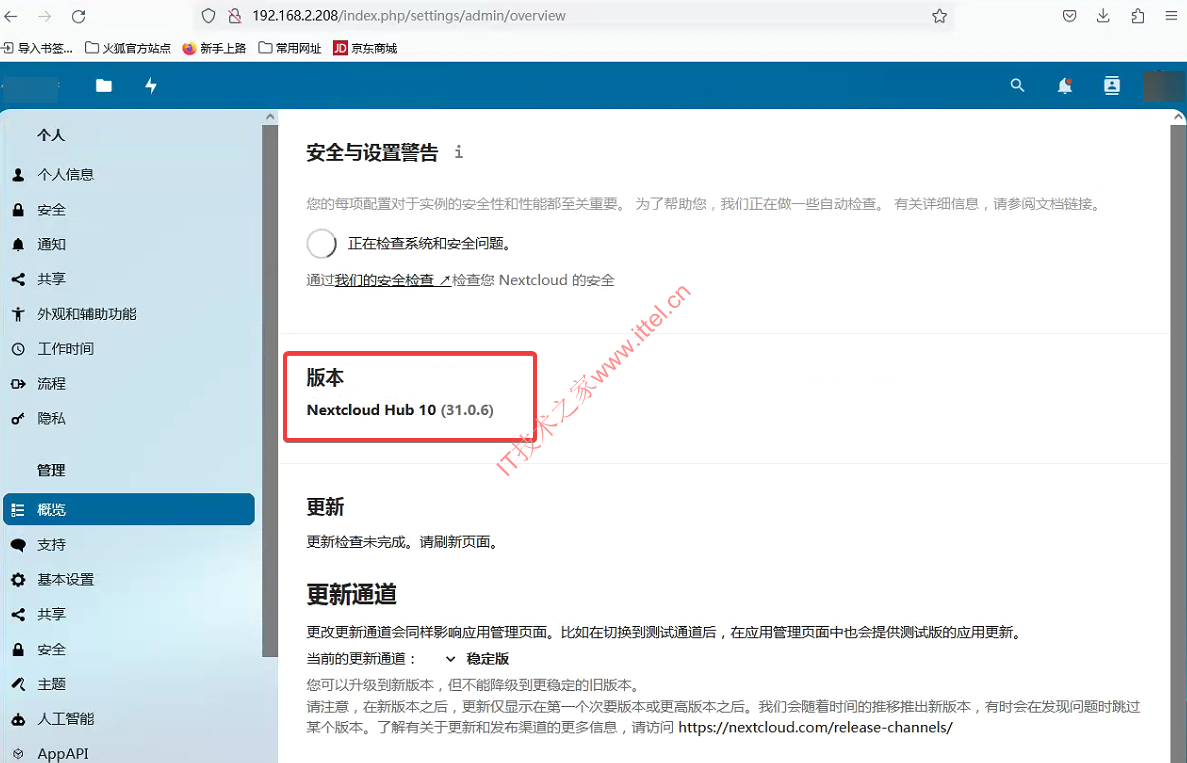
Task: Click the info icon beside 安全与设置警告
Action: tap(459, 152)
